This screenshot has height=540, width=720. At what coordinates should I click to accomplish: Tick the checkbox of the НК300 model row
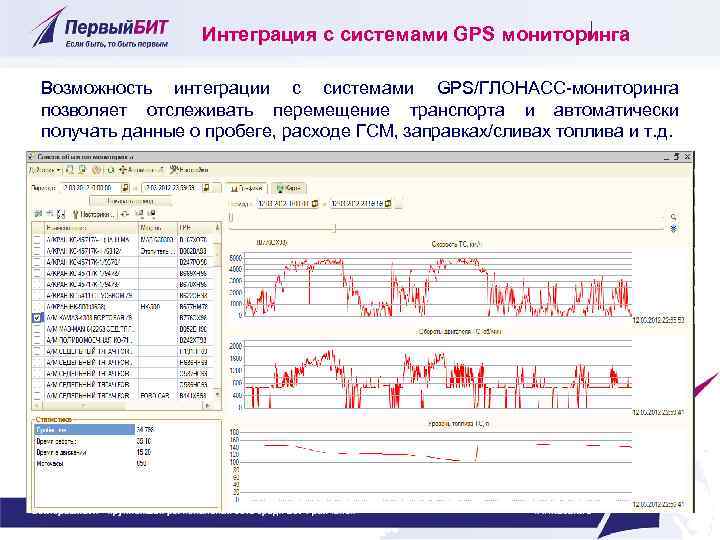pos(37,307)
